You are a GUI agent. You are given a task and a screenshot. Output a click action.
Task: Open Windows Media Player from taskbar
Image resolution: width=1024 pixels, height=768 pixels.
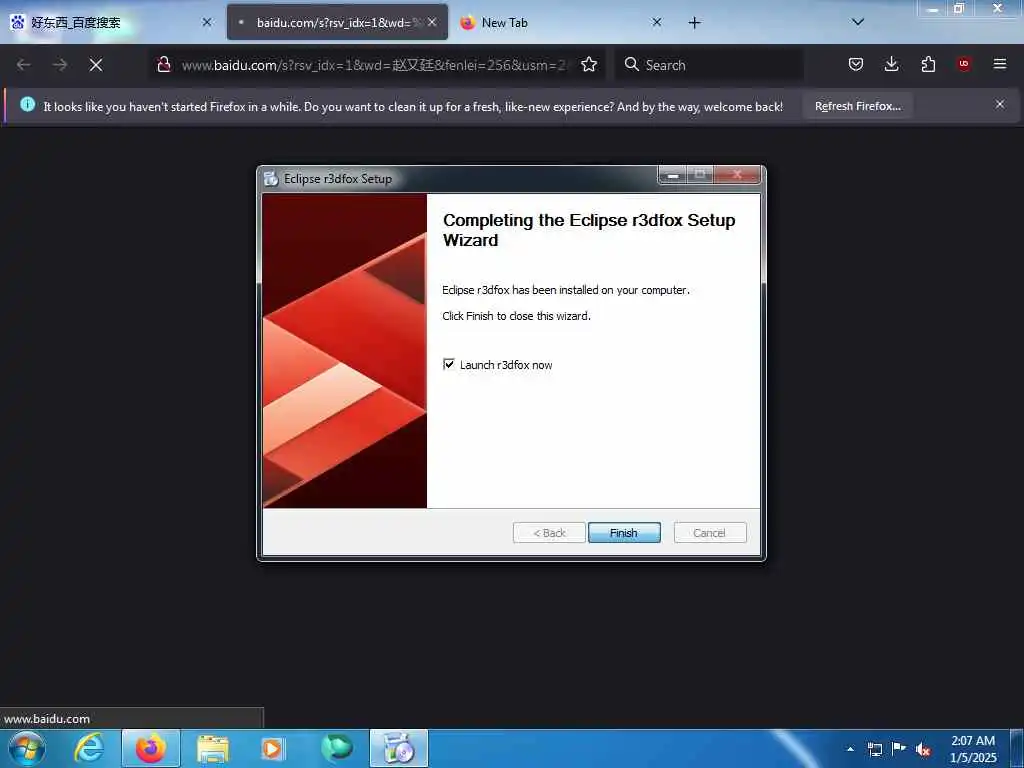click(272, 748)
